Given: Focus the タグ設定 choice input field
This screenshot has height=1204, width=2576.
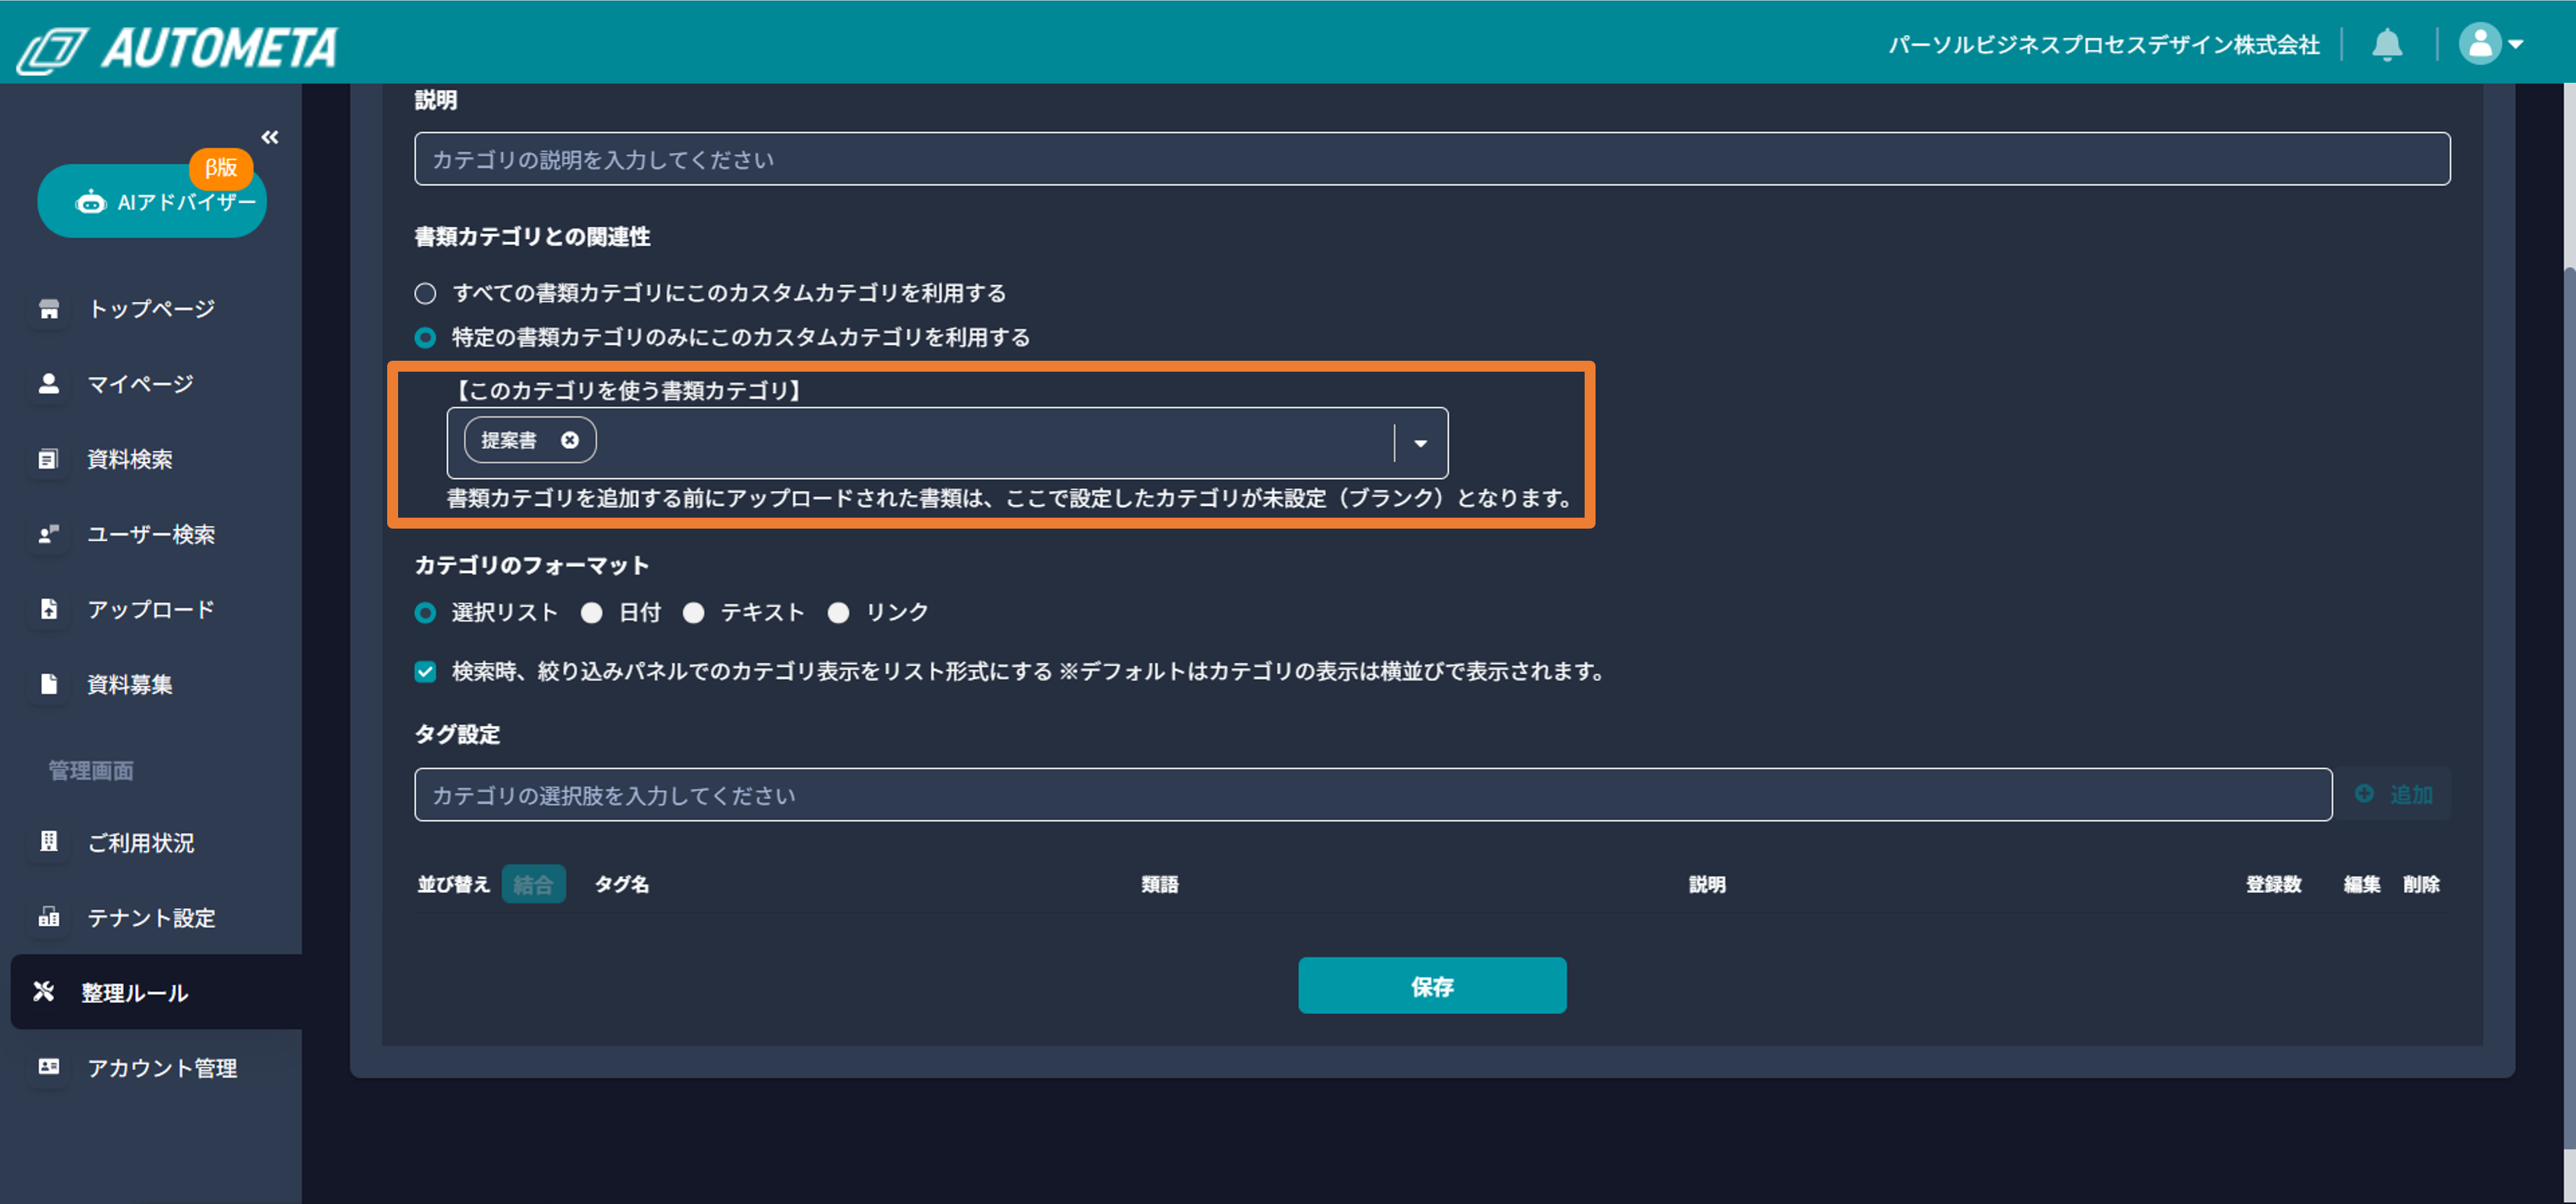Looking at the screenshot, I should click(x=1373, y=795).
